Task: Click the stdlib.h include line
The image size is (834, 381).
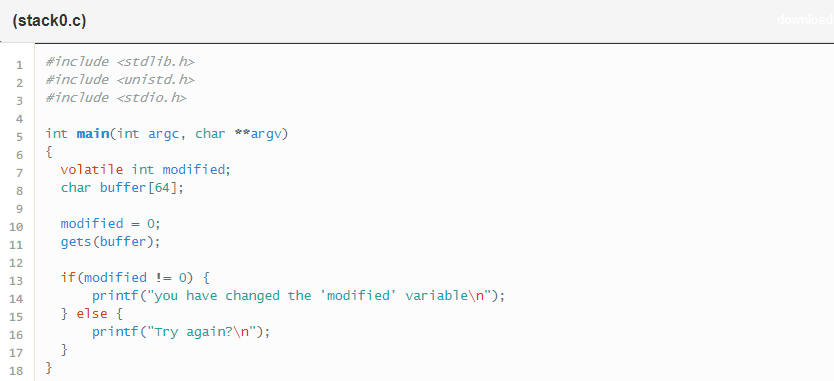Action: click(x=120, y=62)
